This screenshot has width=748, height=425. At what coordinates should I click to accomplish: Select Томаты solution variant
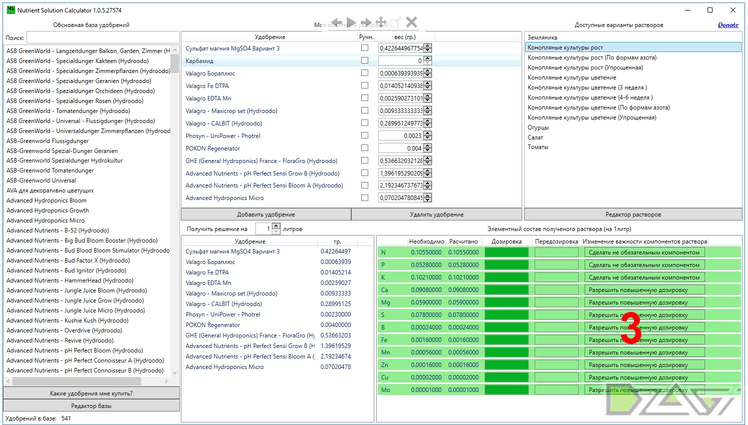point(538,147)
